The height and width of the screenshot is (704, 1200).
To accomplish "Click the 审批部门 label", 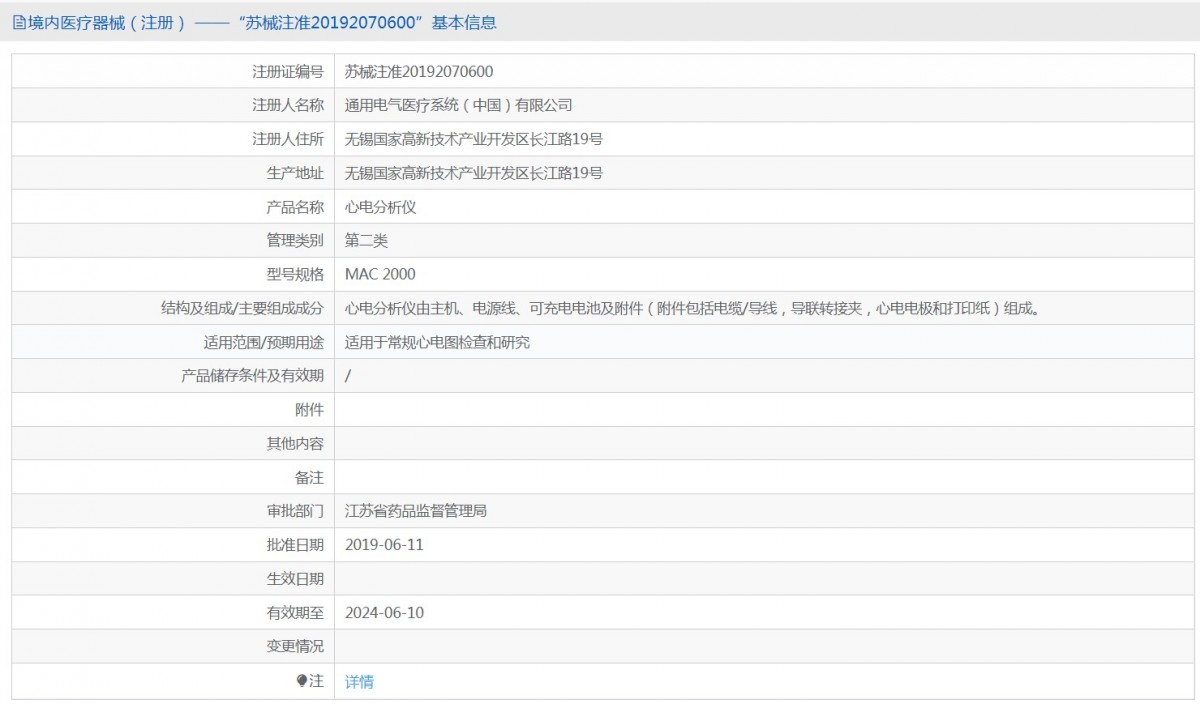I will click(x=295, y=511).
